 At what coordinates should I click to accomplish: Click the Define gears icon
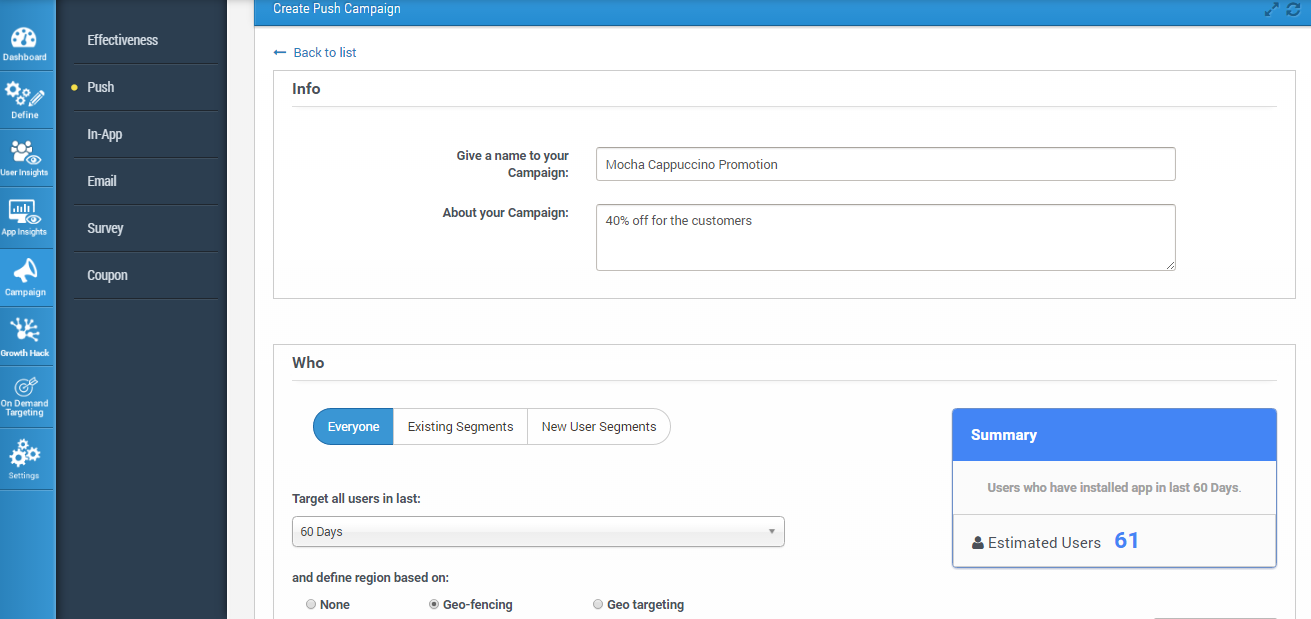(x=25, y=96)
